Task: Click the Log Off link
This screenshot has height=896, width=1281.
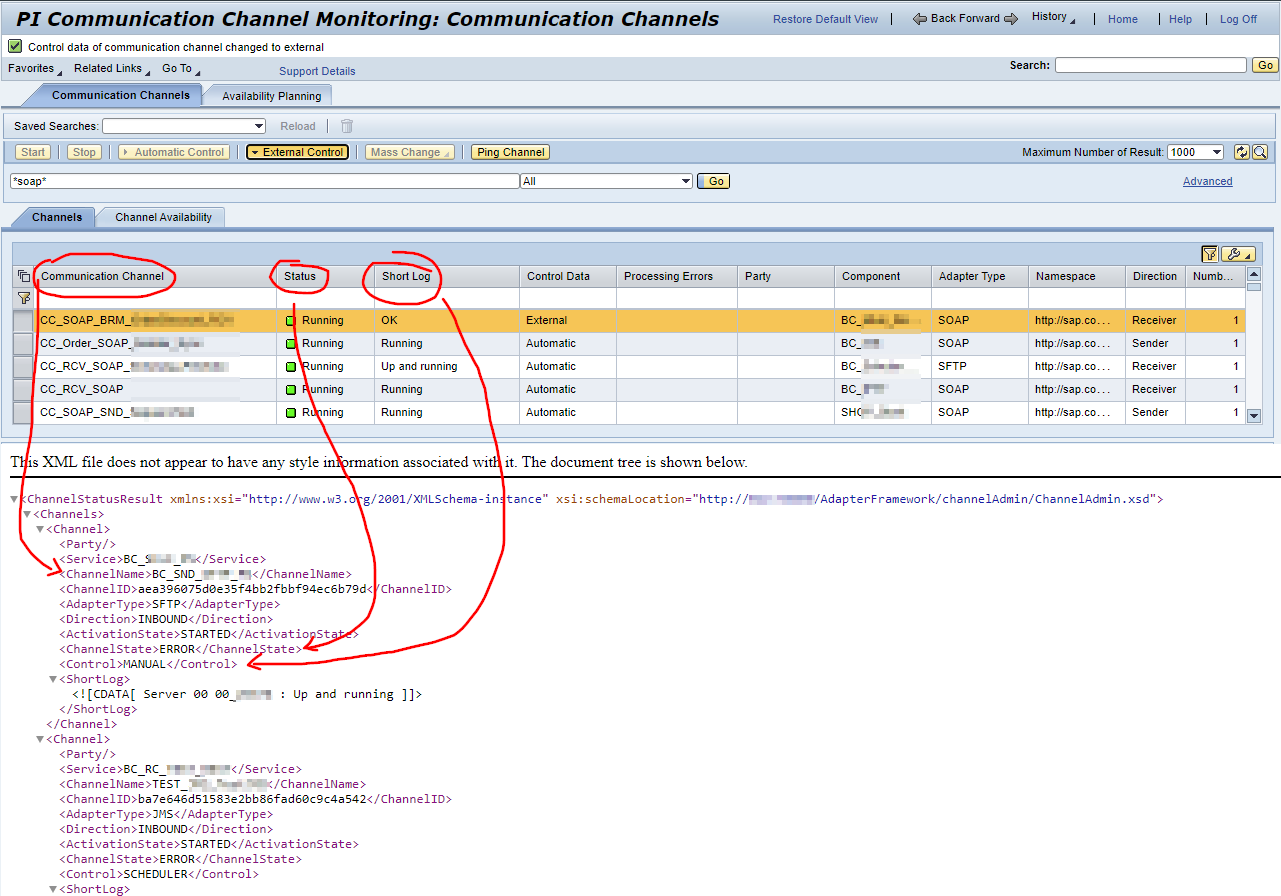Action: [1238, 19]
